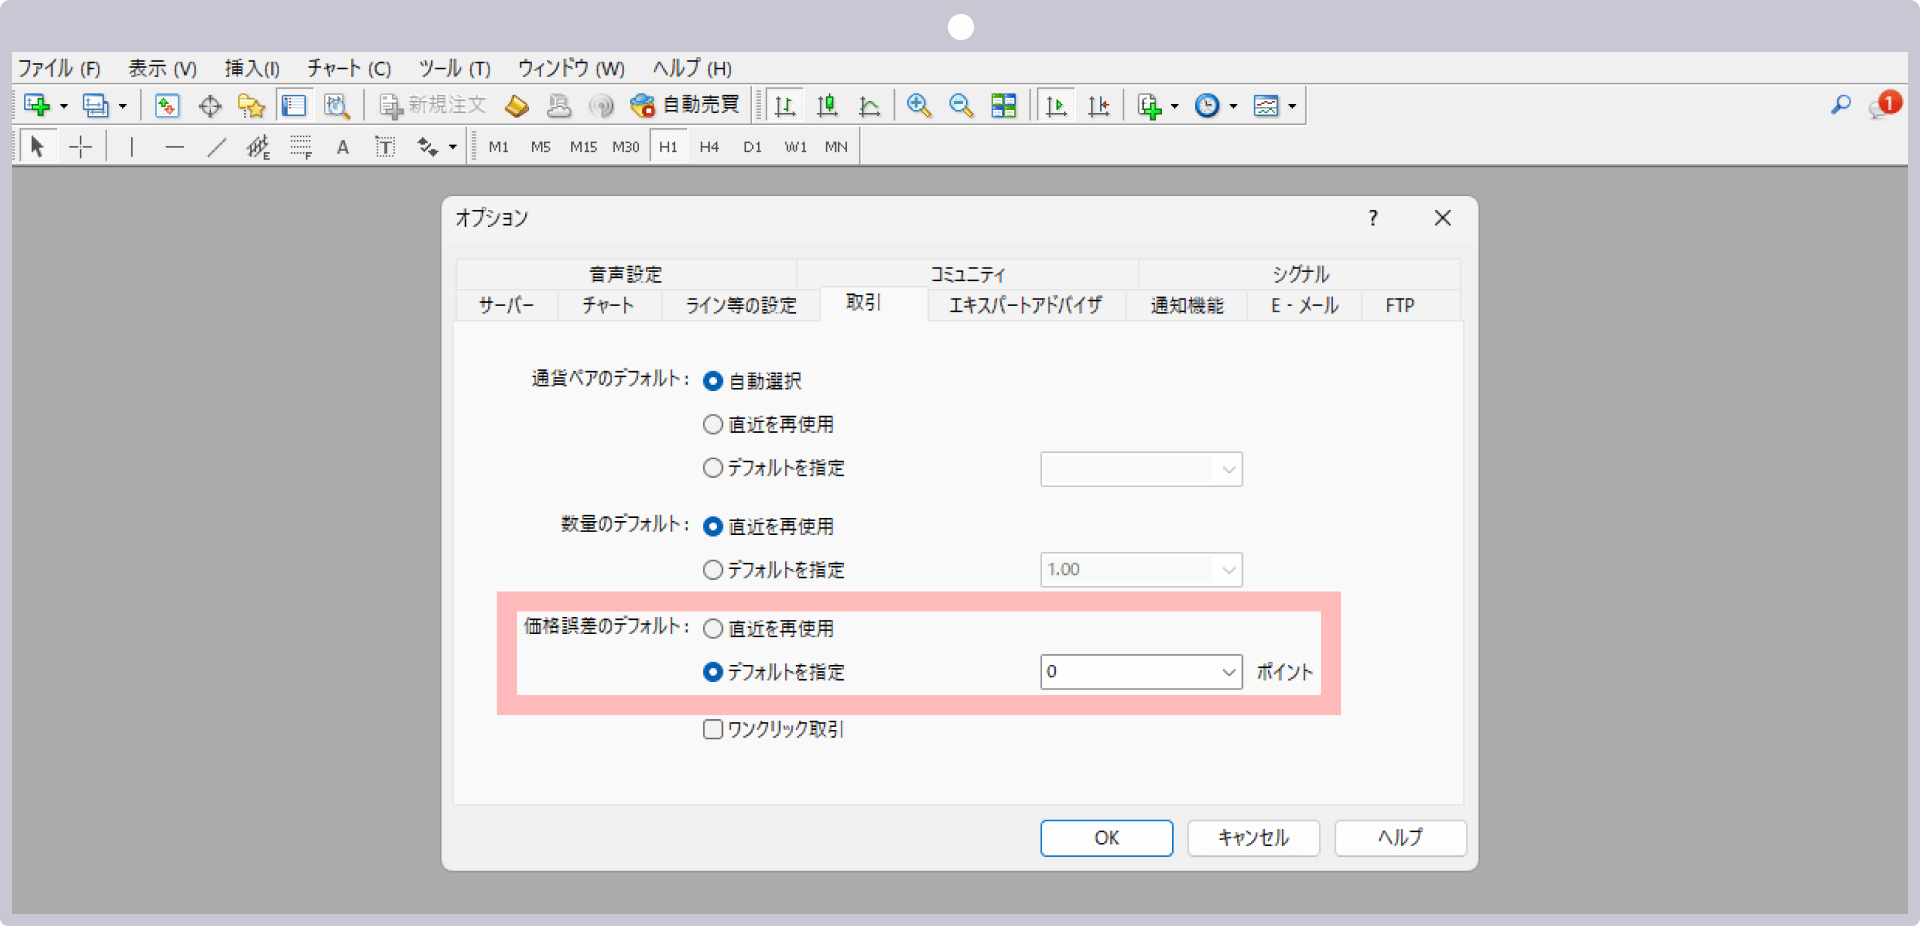Select 直近を再使用 under 価格誤差のデフォルト
The image size is (1920, 926).
(768, 628)
